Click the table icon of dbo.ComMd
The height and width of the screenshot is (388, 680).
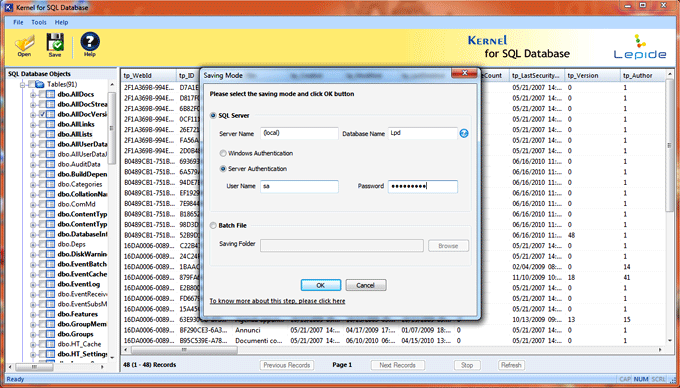click(50, 204)
